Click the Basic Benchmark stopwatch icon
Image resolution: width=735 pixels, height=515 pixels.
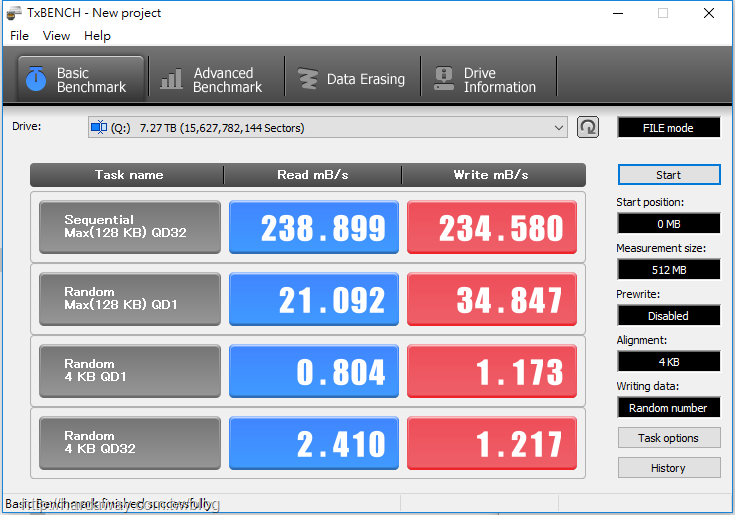click(36, 78)
